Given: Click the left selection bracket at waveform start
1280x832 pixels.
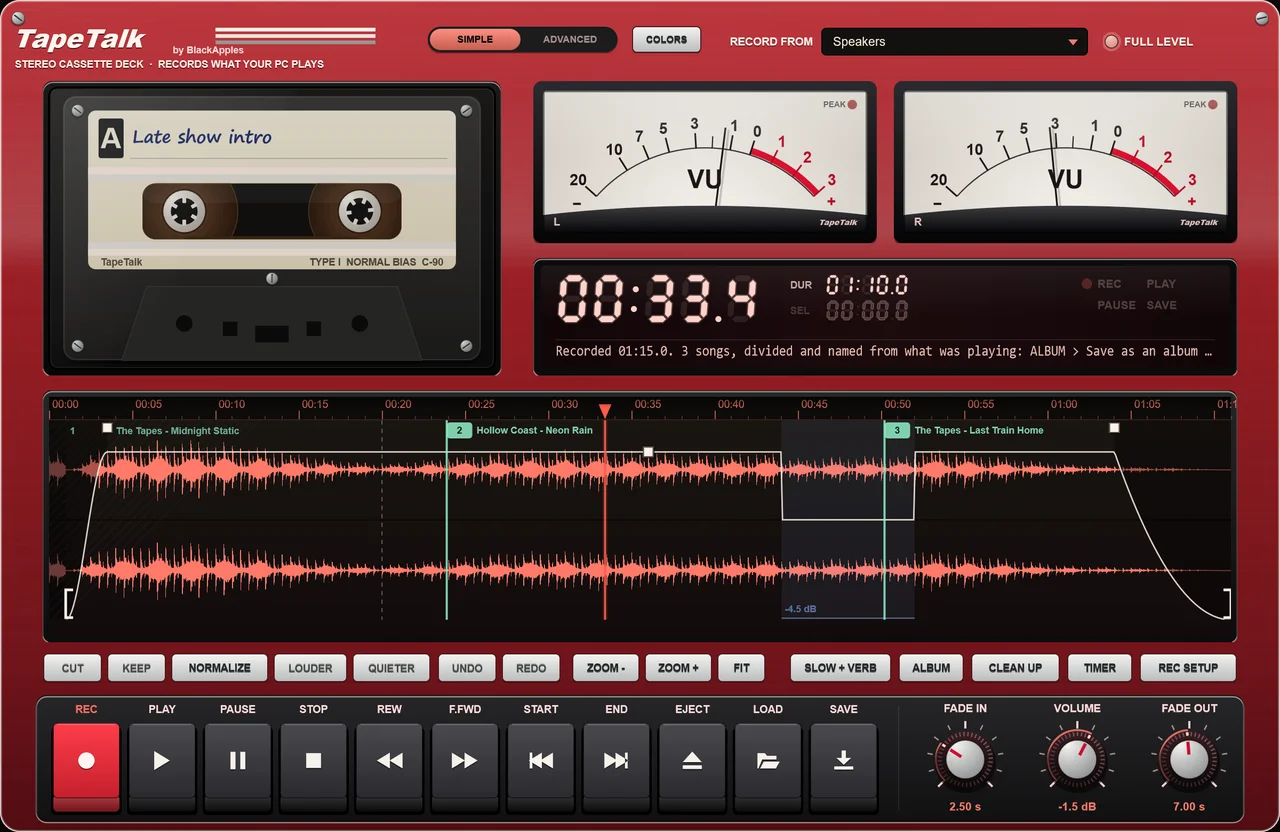Looking at the screenshot, I should pos(69,604).
